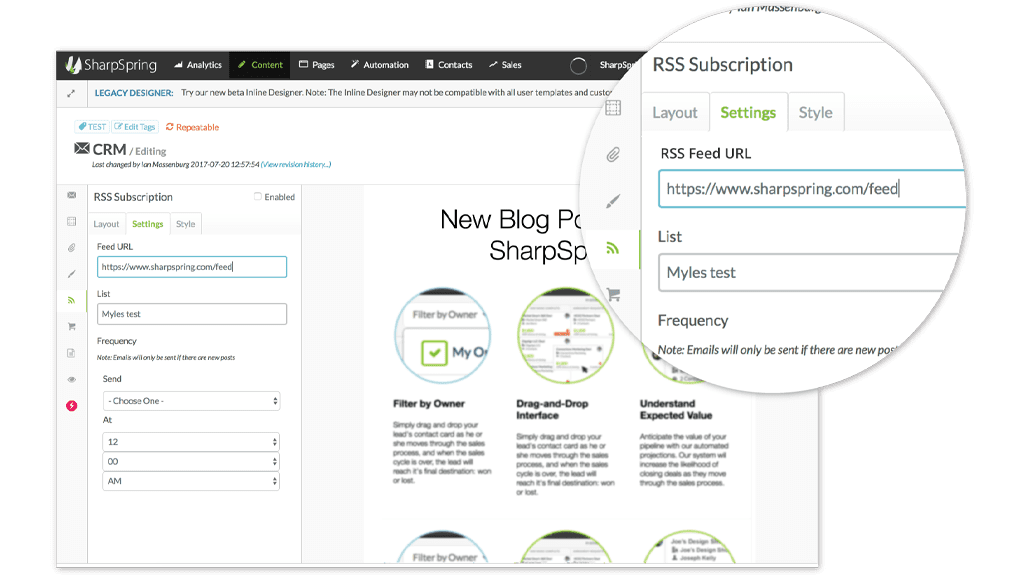Click the Edit Tags button
The width and height of the screenshot is (1024, 576).
135,127
